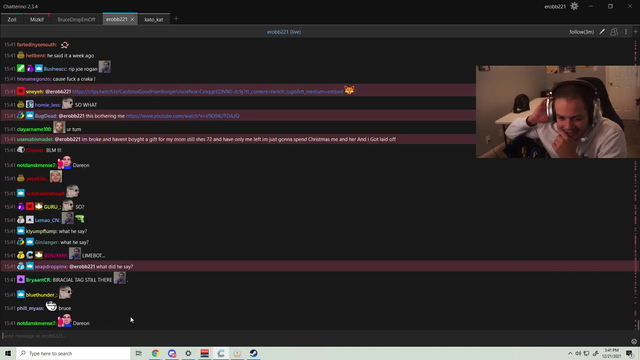Open the BruceDropEmOff tab
The width and height of the screenshot is (640, 360).
(76, 19)
